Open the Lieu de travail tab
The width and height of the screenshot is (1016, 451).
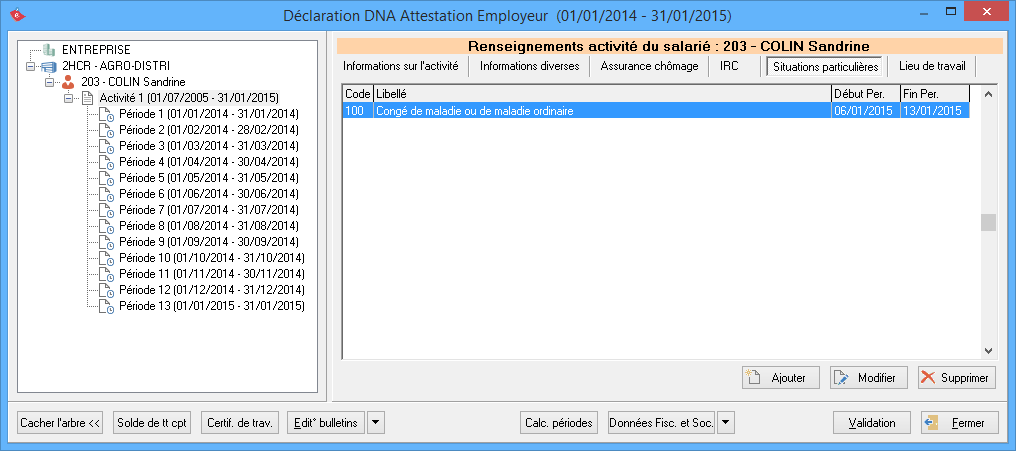point(930,66)
